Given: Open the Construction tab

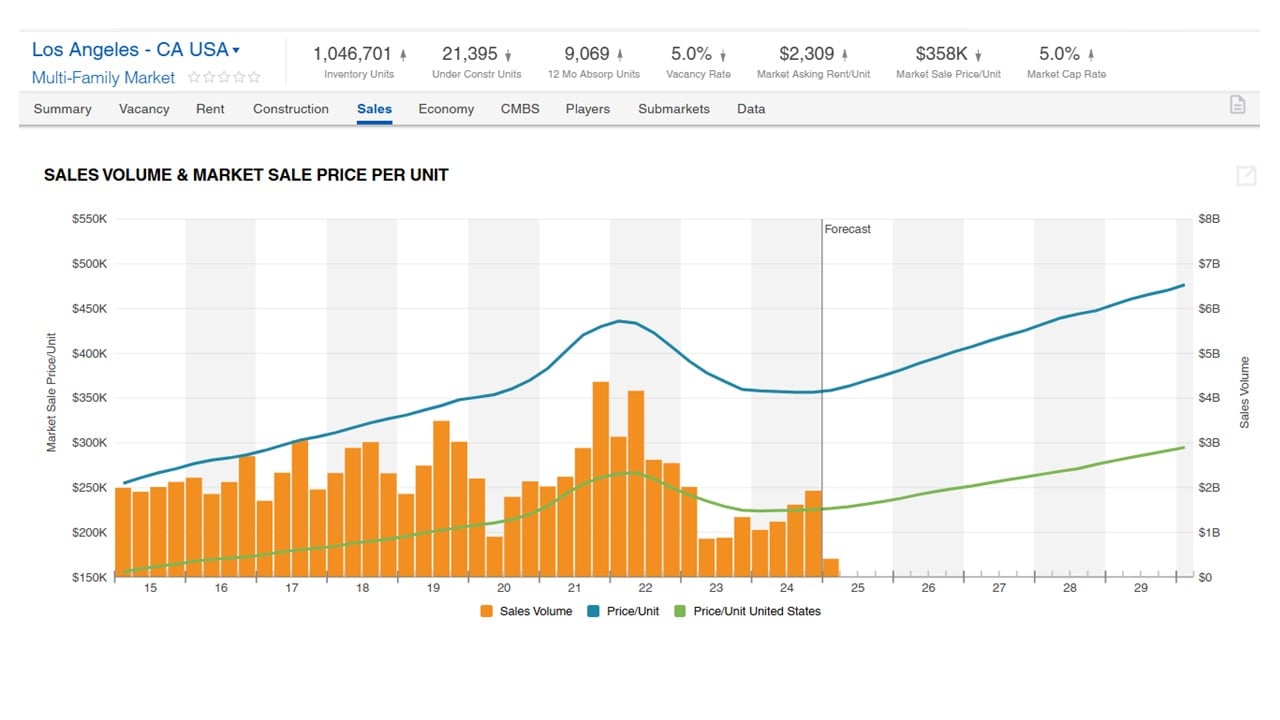Looking at the screenshot, I should 291,109.
